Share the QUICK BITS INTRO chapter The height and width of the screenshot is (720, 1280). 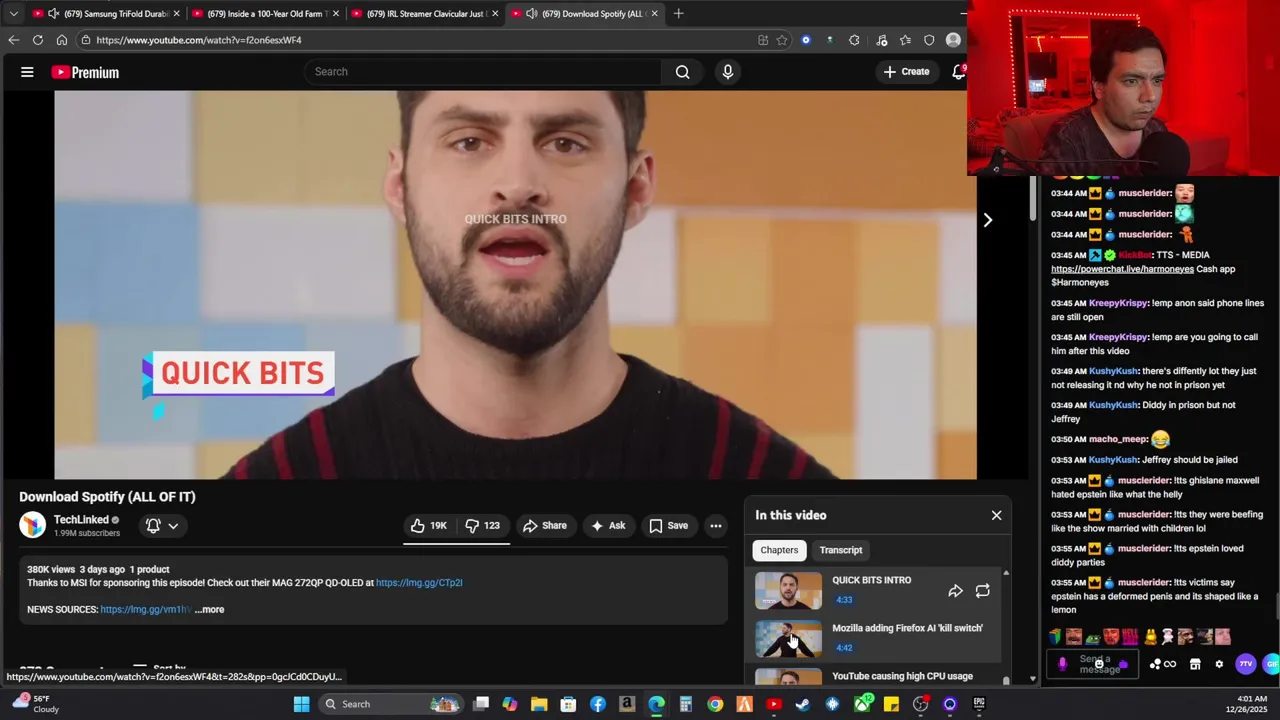[955, 591]
